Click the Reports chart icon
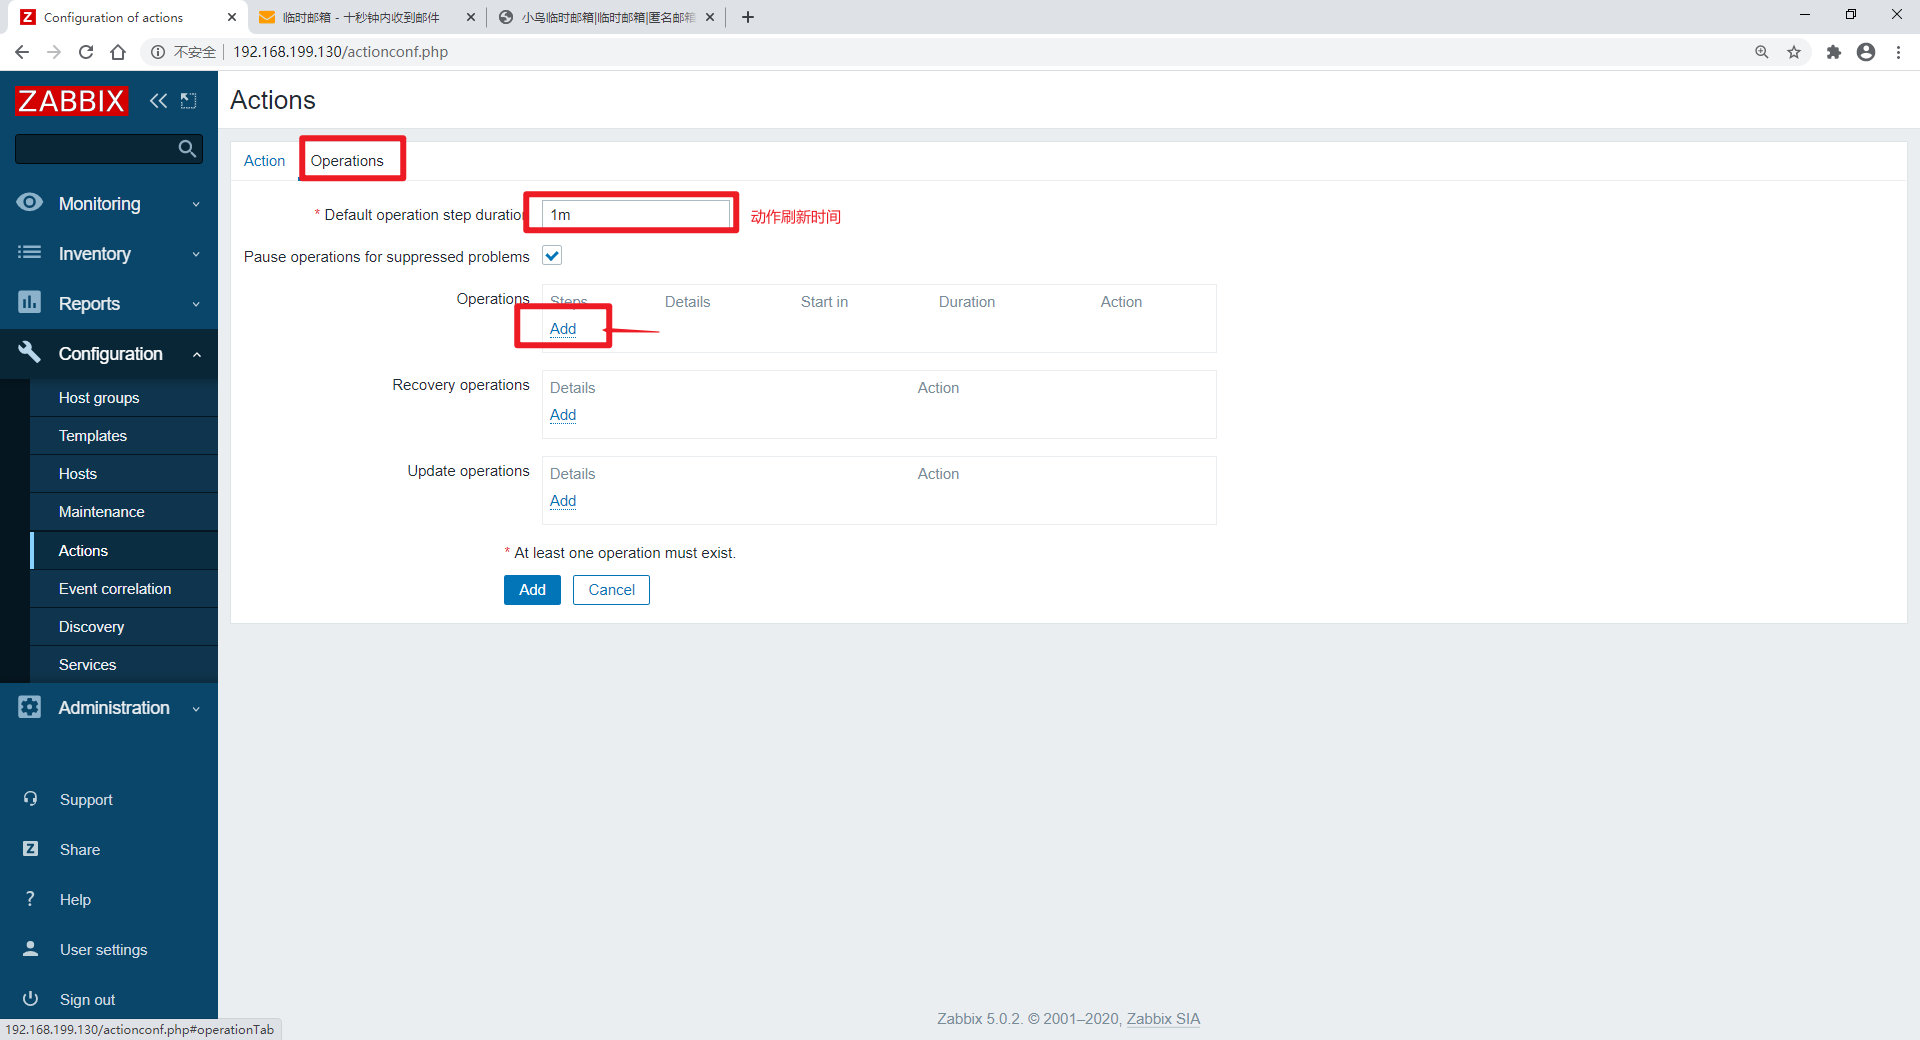The height and width of the screenshot is (1040, 1920). (30, 302)
